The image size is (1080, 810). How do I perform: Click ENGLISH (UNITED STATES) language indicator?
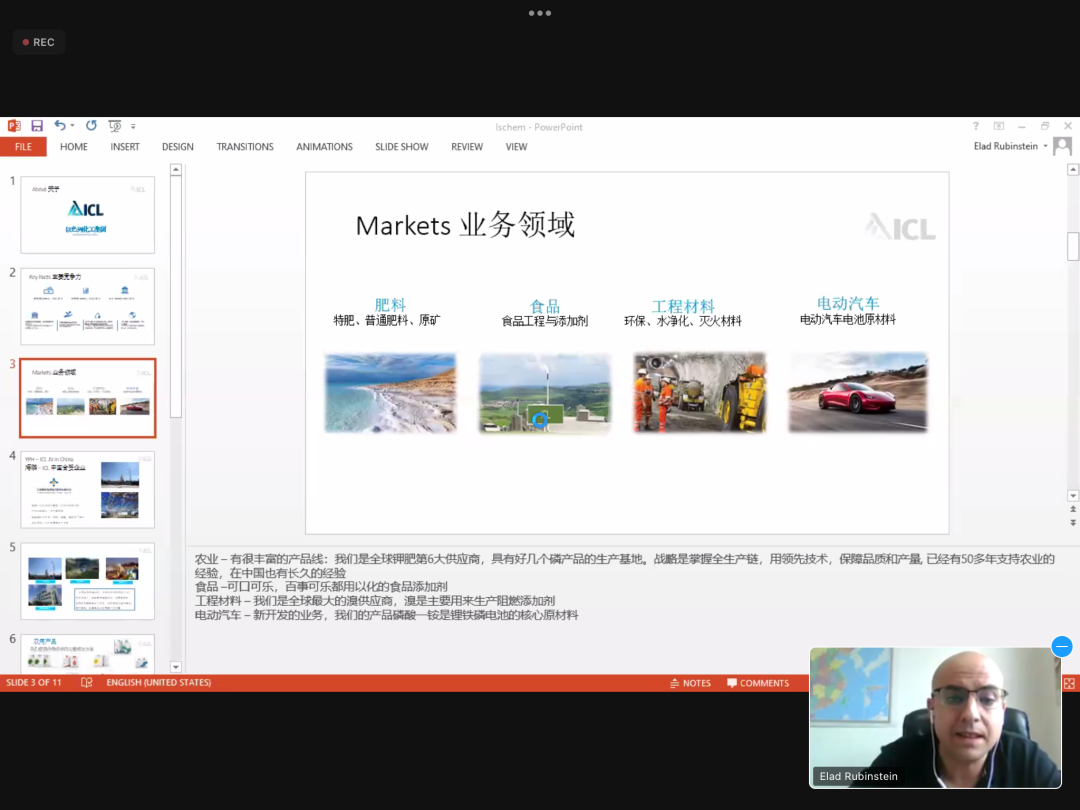pos(158,683)
